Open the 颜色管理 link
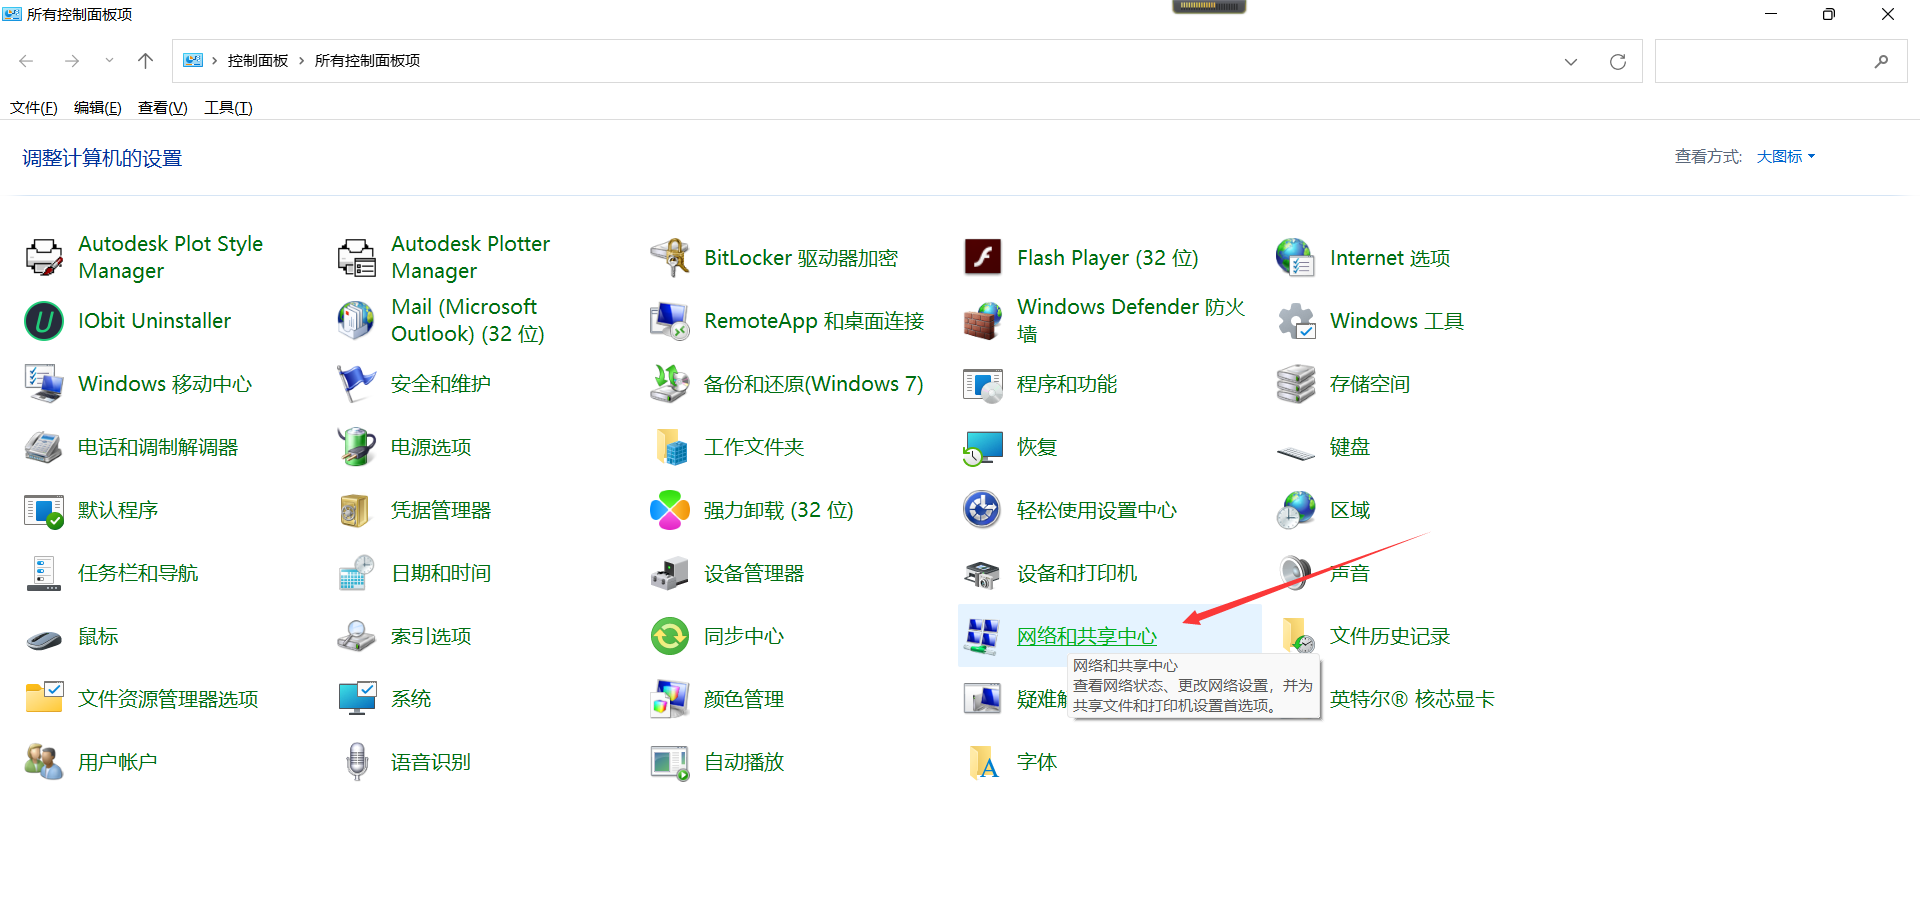Viewport: 1920px width, 900px height. click(744, 699)
